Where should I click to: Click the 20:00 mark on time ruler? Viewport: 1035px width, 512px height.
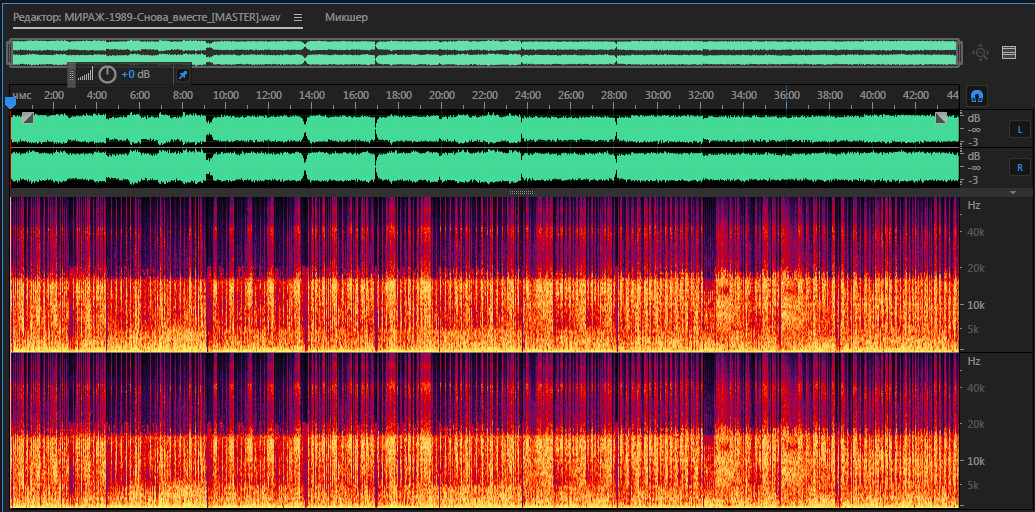(441, 95)
